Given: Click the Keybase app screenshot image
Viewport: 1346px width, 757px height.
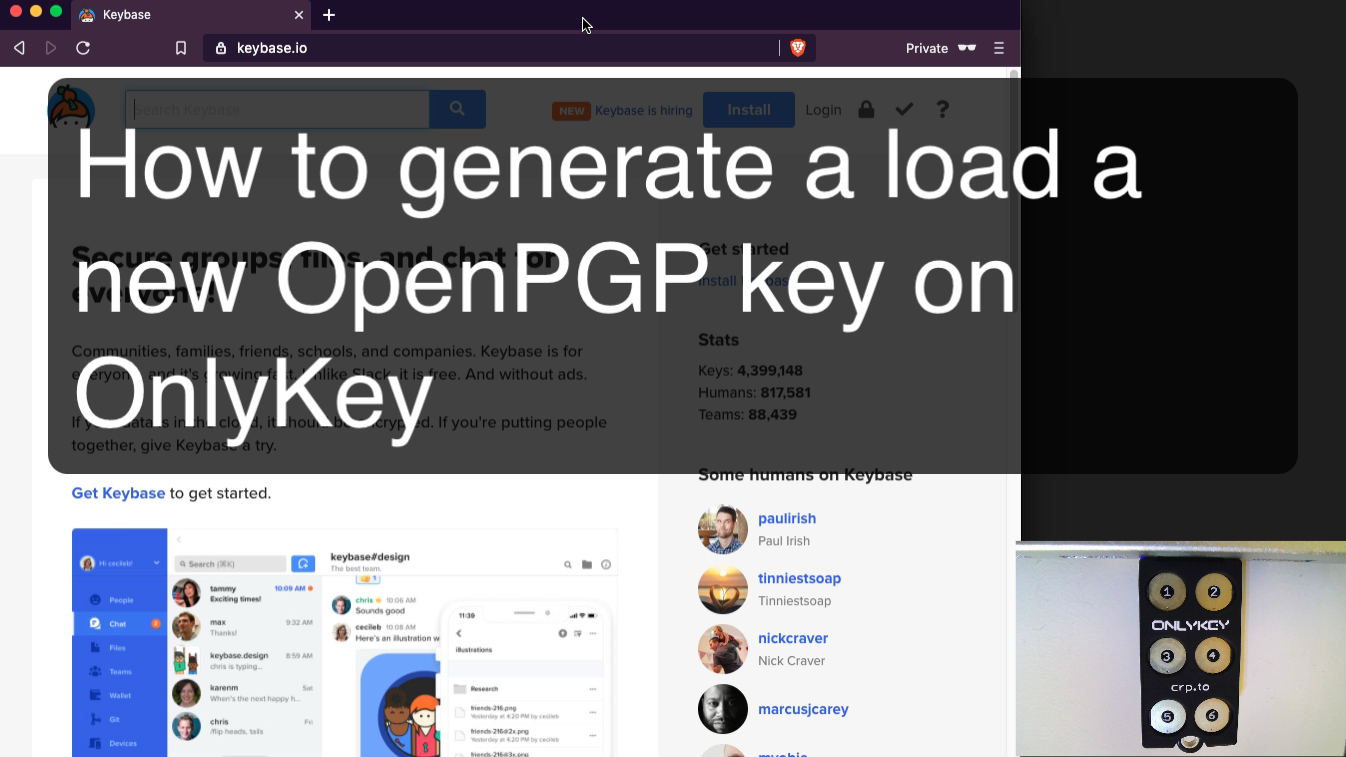Looking at the screenshot, I should pyautogui.click(x=345, y=642).
